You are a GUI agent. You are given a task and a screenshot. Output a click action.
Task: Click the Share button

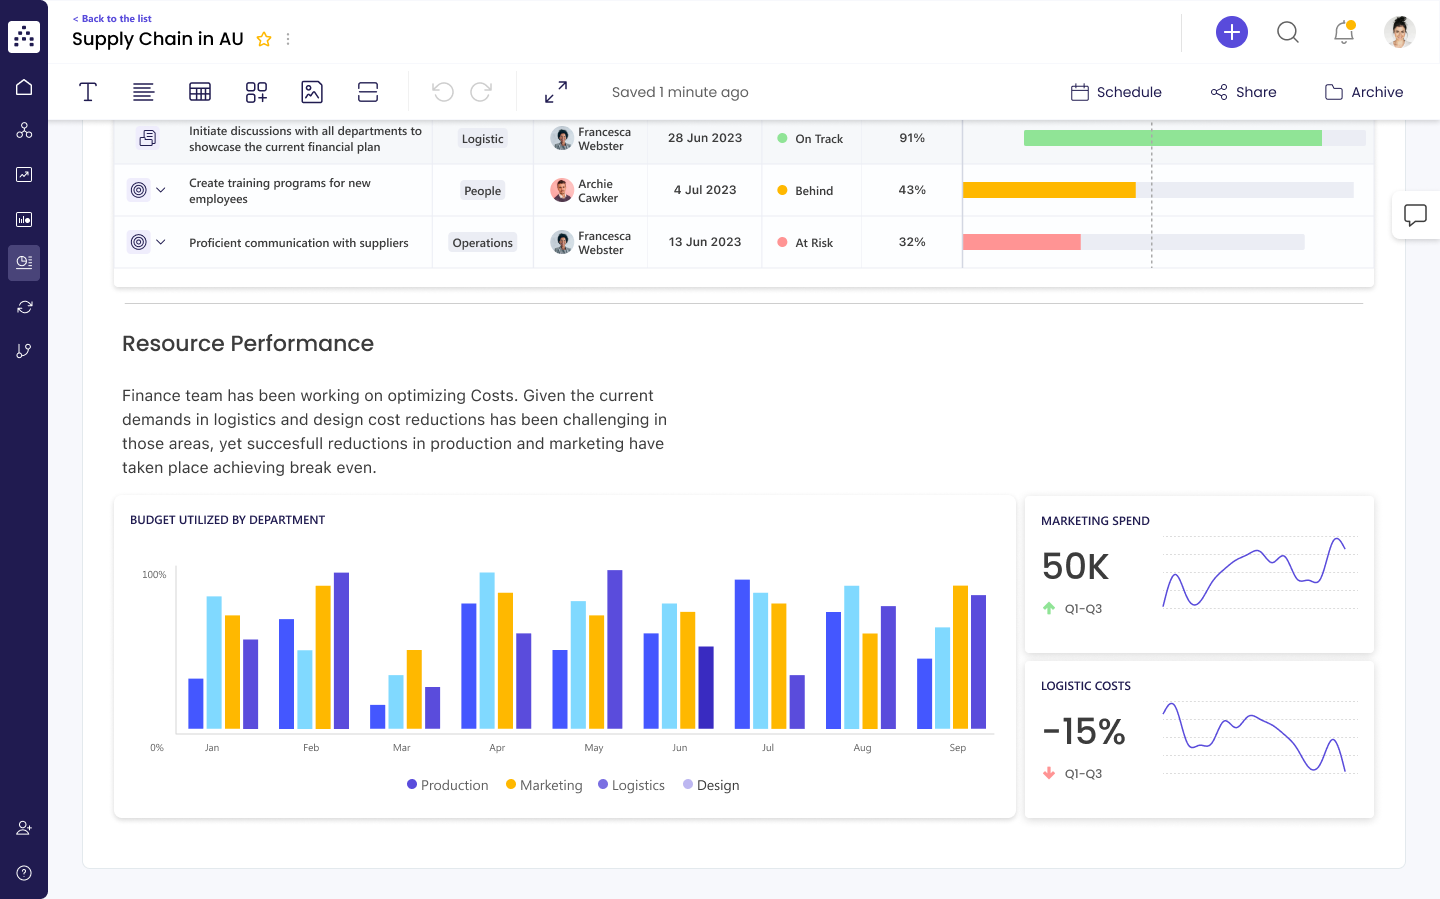1243,92
